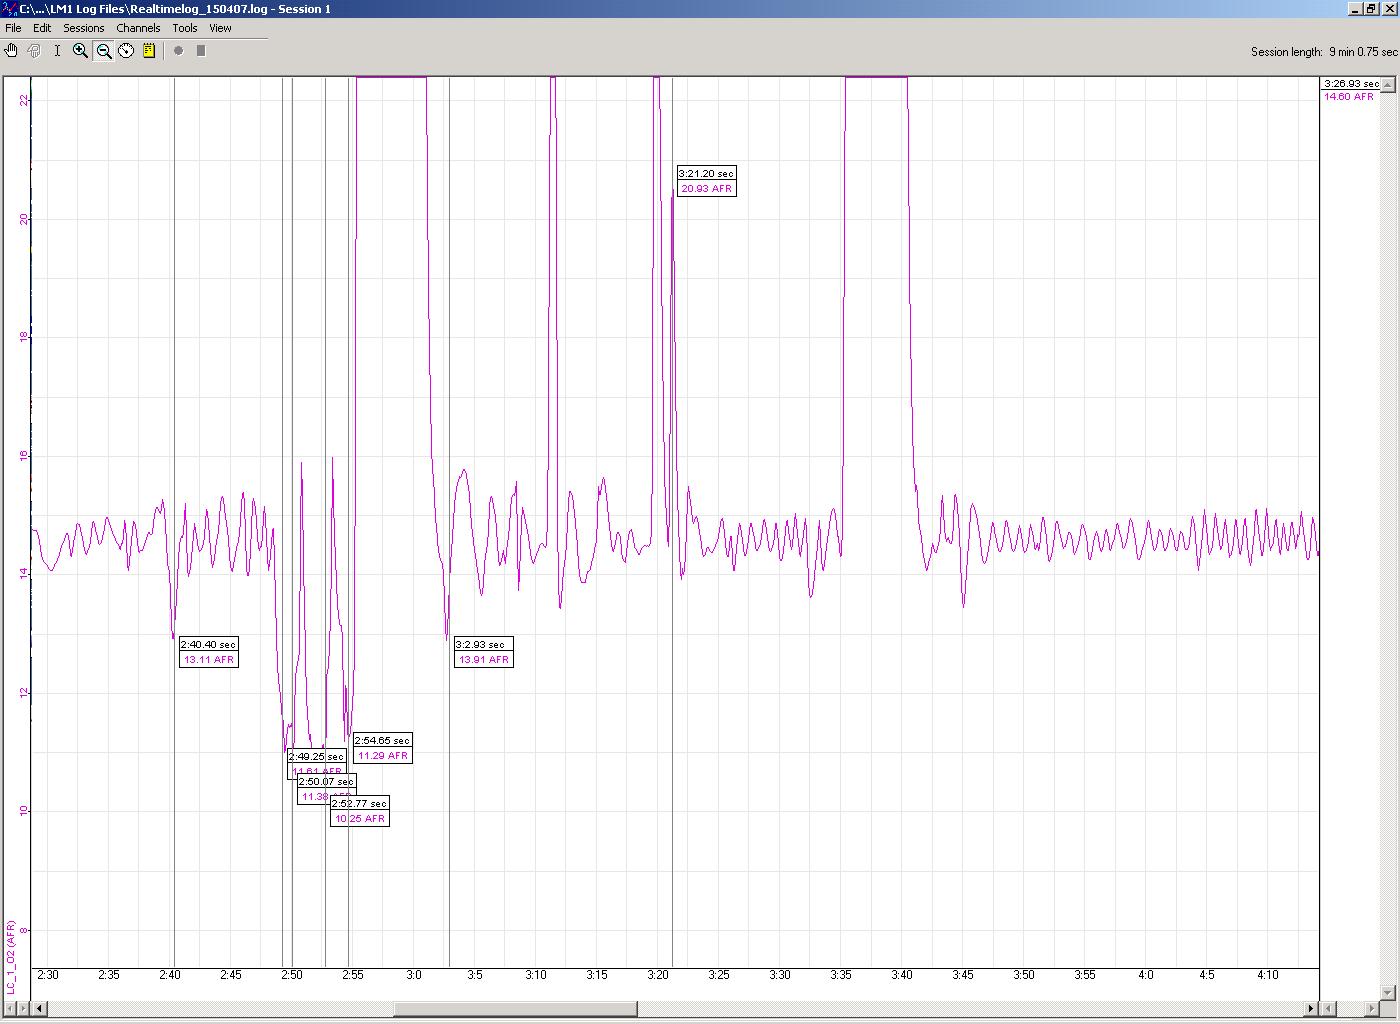
Task: Click the 2:54.65 sec 11.29 AFR marker label
Action: click(383, 748)
